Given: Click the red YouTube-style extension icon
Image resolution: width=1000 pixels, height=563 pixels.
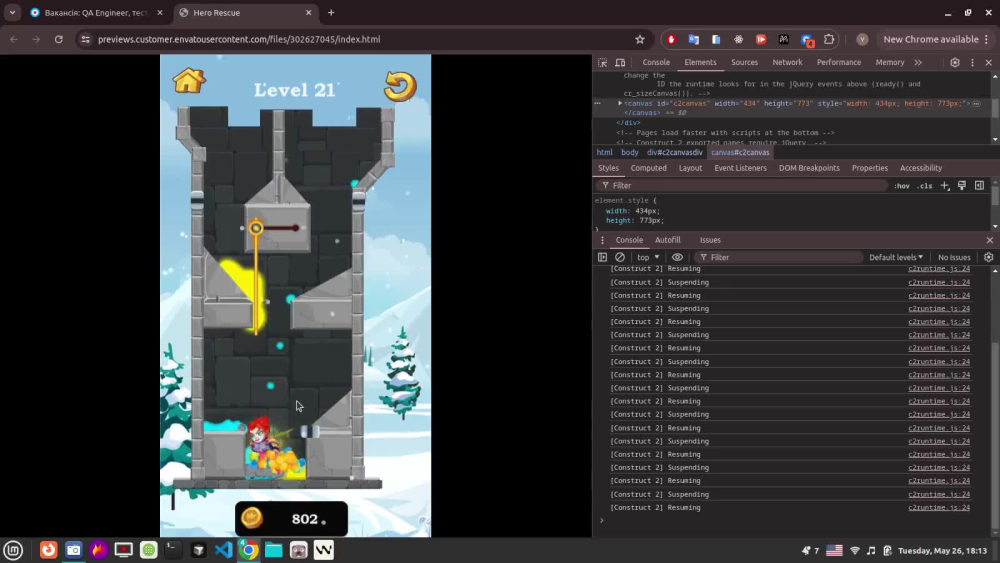Looking at the screenshot, I should [761, 40].
